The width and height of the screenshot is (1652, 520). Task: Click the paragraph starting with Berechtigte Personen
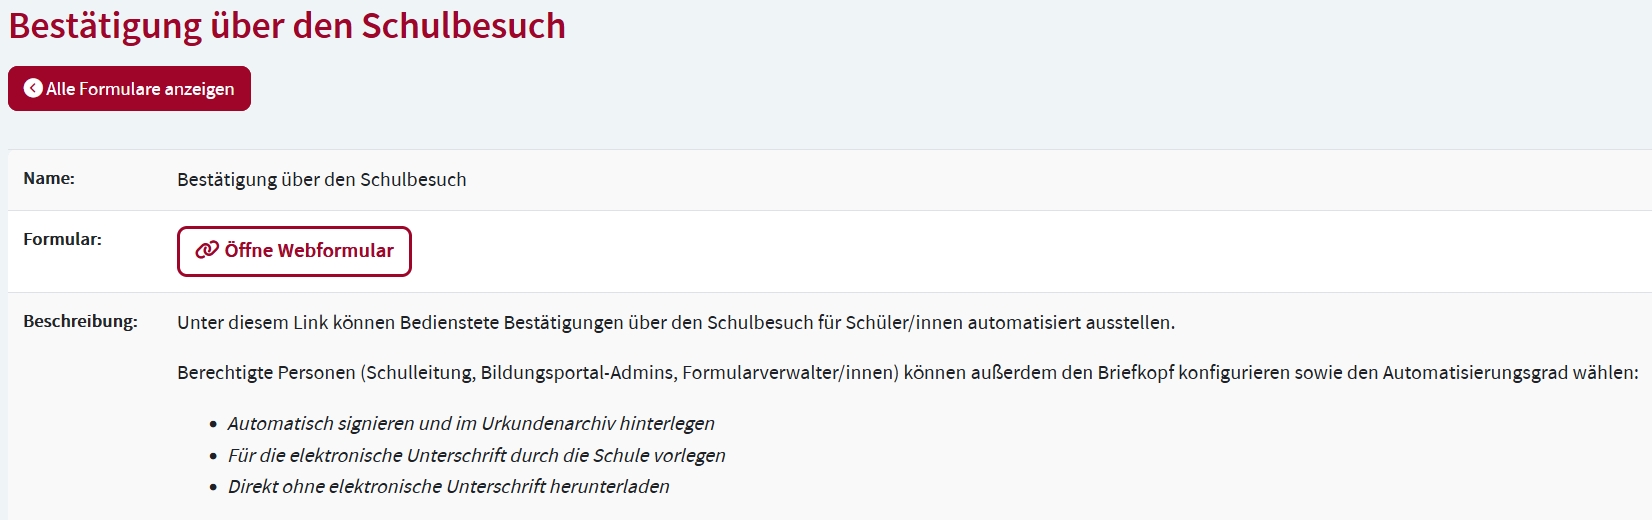(907, 373)
